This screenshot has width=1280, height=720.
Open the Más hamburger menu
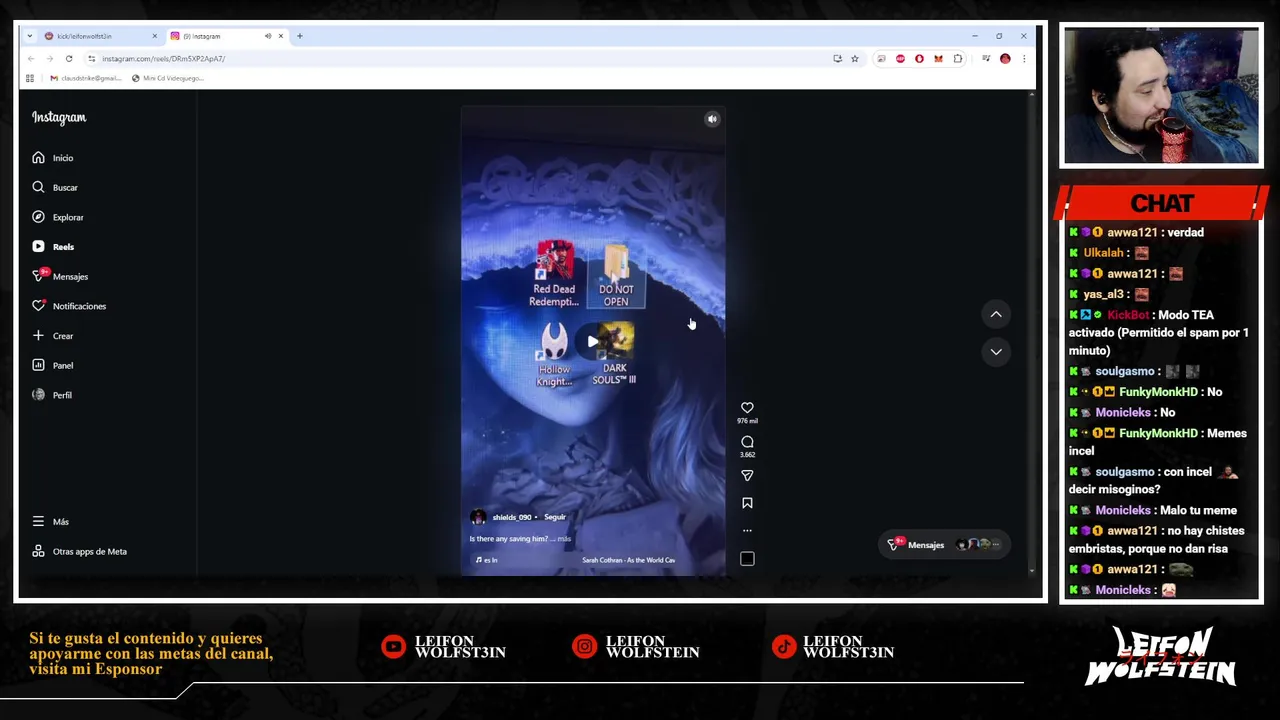click(50, 522)
